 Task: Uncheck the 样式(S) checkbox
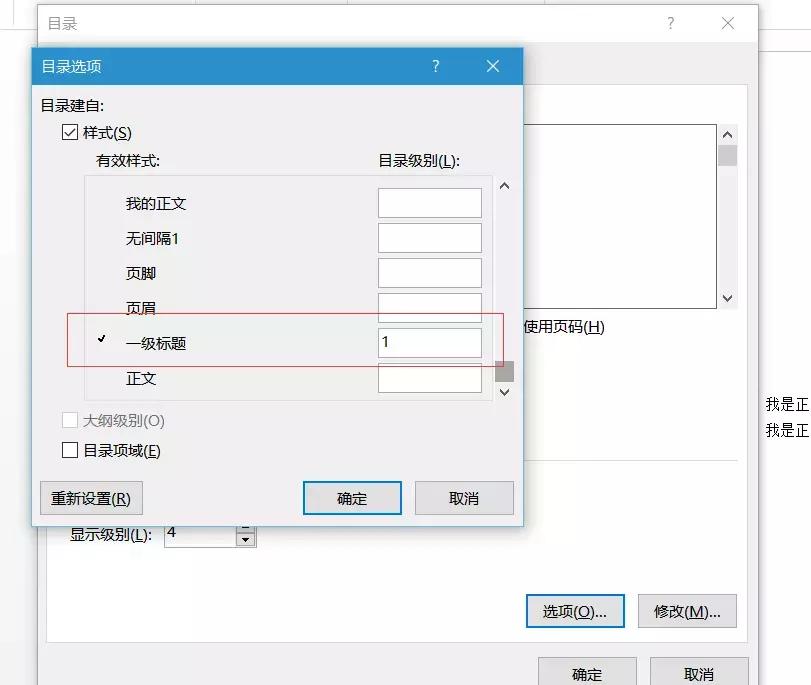click(x=69, y=131)
